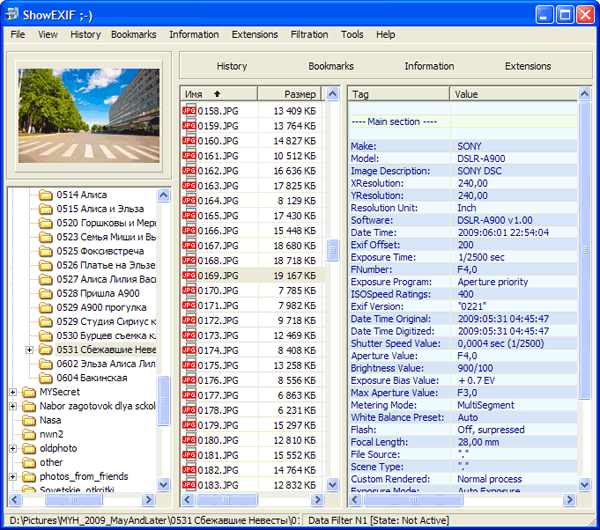
Task: Click the JPG icon for 0175.JPG
Action: 189,365
